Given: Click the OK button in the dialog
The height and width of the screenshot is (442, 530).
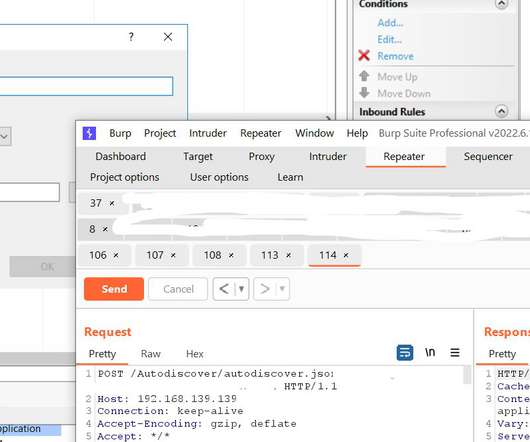Looking at the screenshot, I should pos(43,267).
